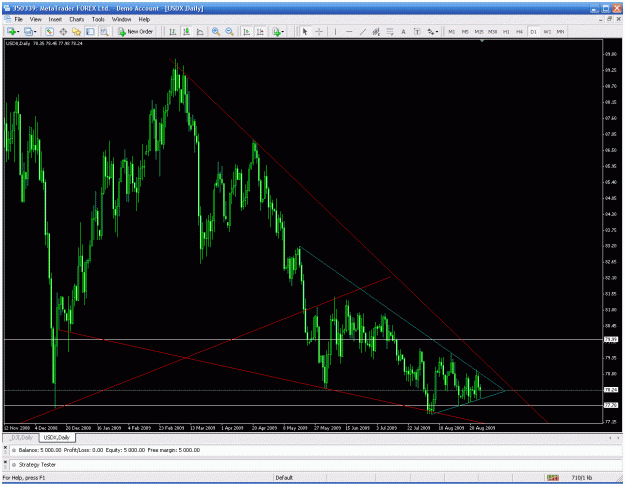Open the Insert menu

(x=55, y=19)
